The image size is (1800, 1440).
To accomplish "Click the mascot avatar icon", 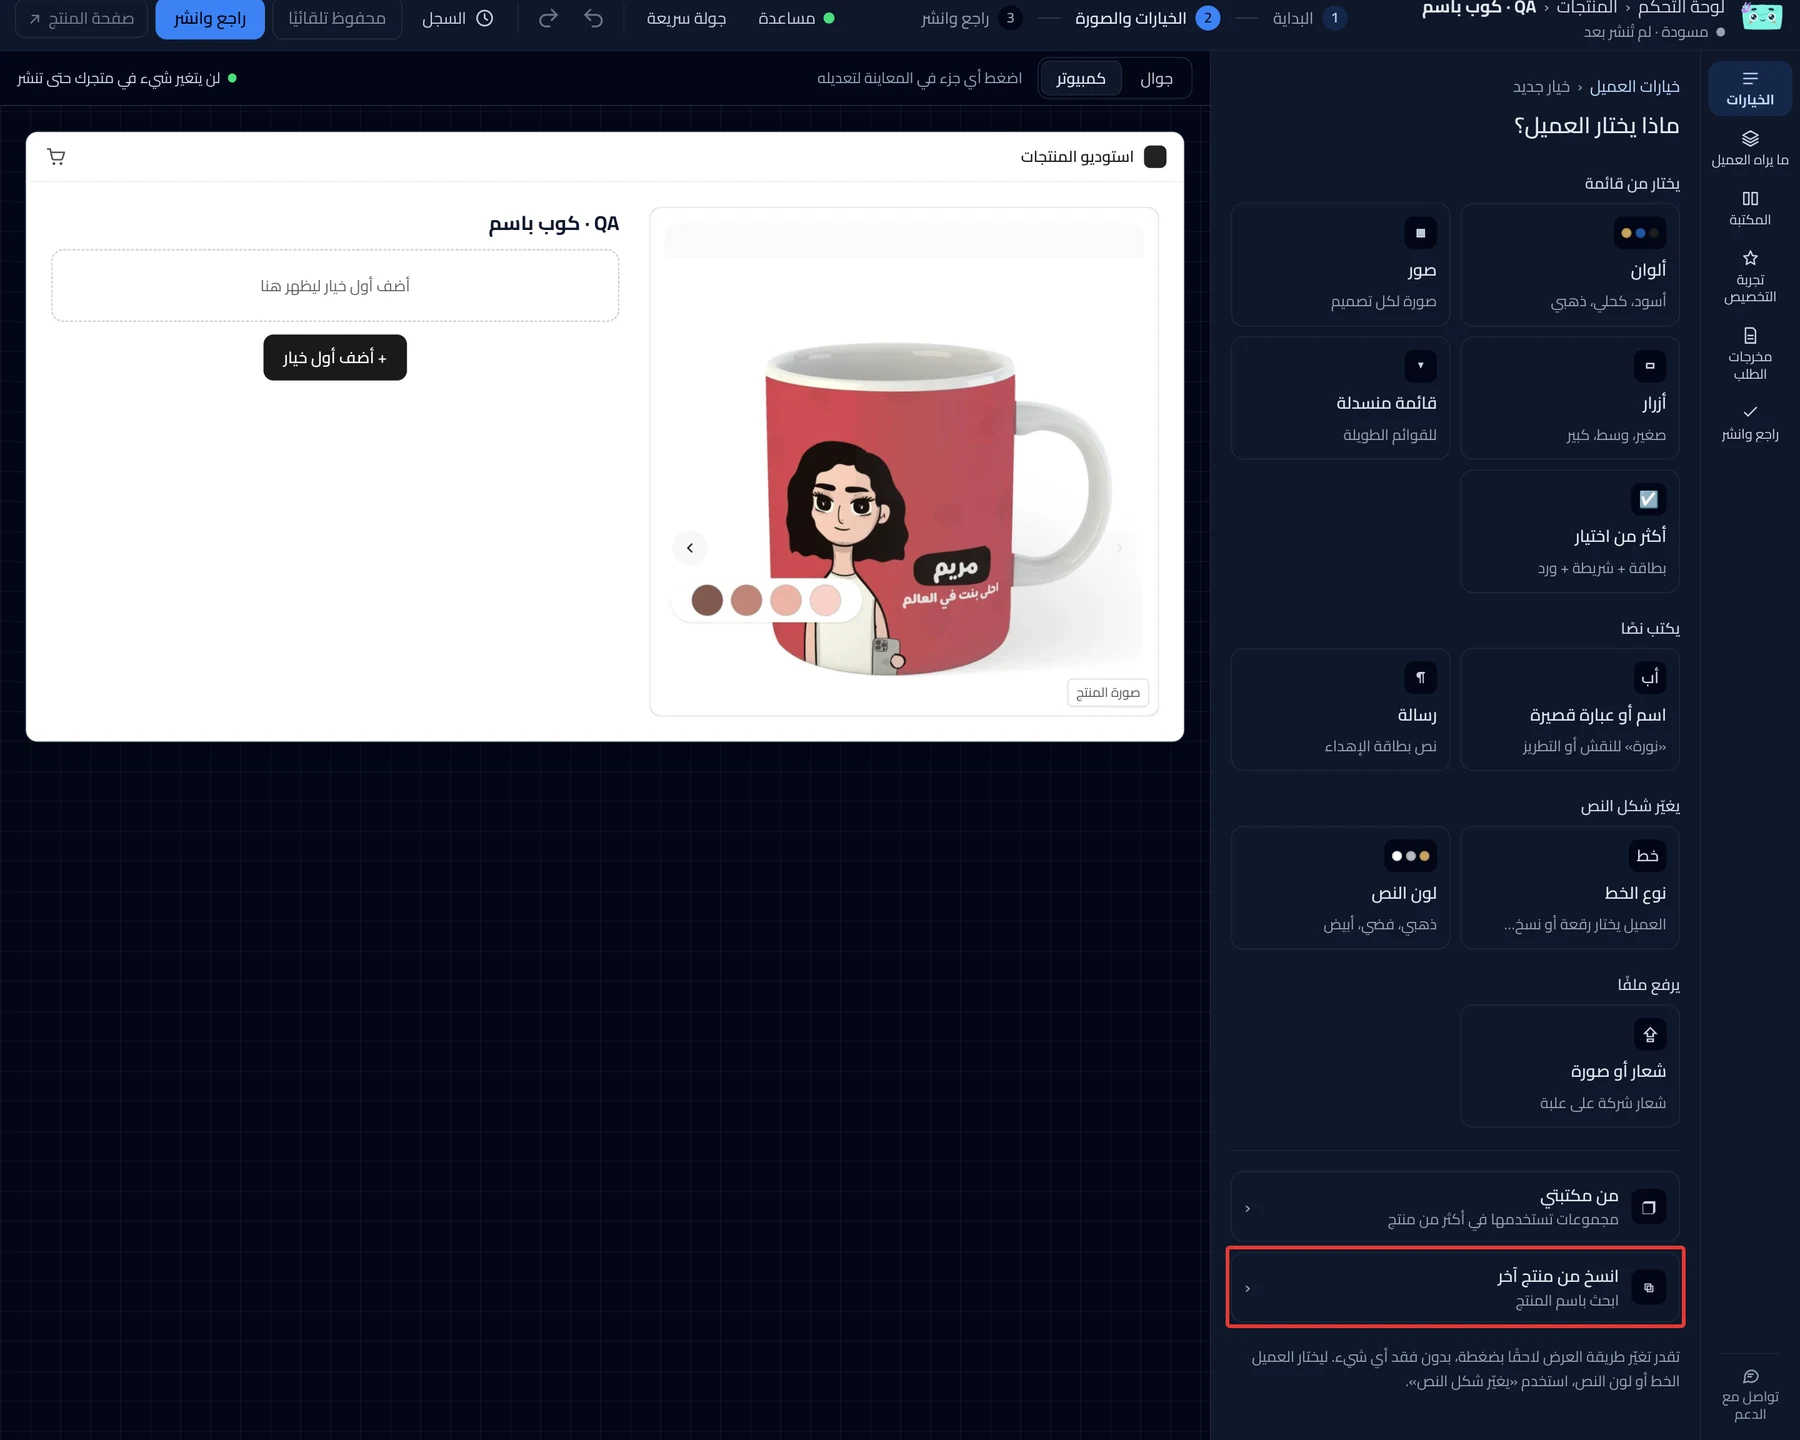I will (x=1762, y=16).
